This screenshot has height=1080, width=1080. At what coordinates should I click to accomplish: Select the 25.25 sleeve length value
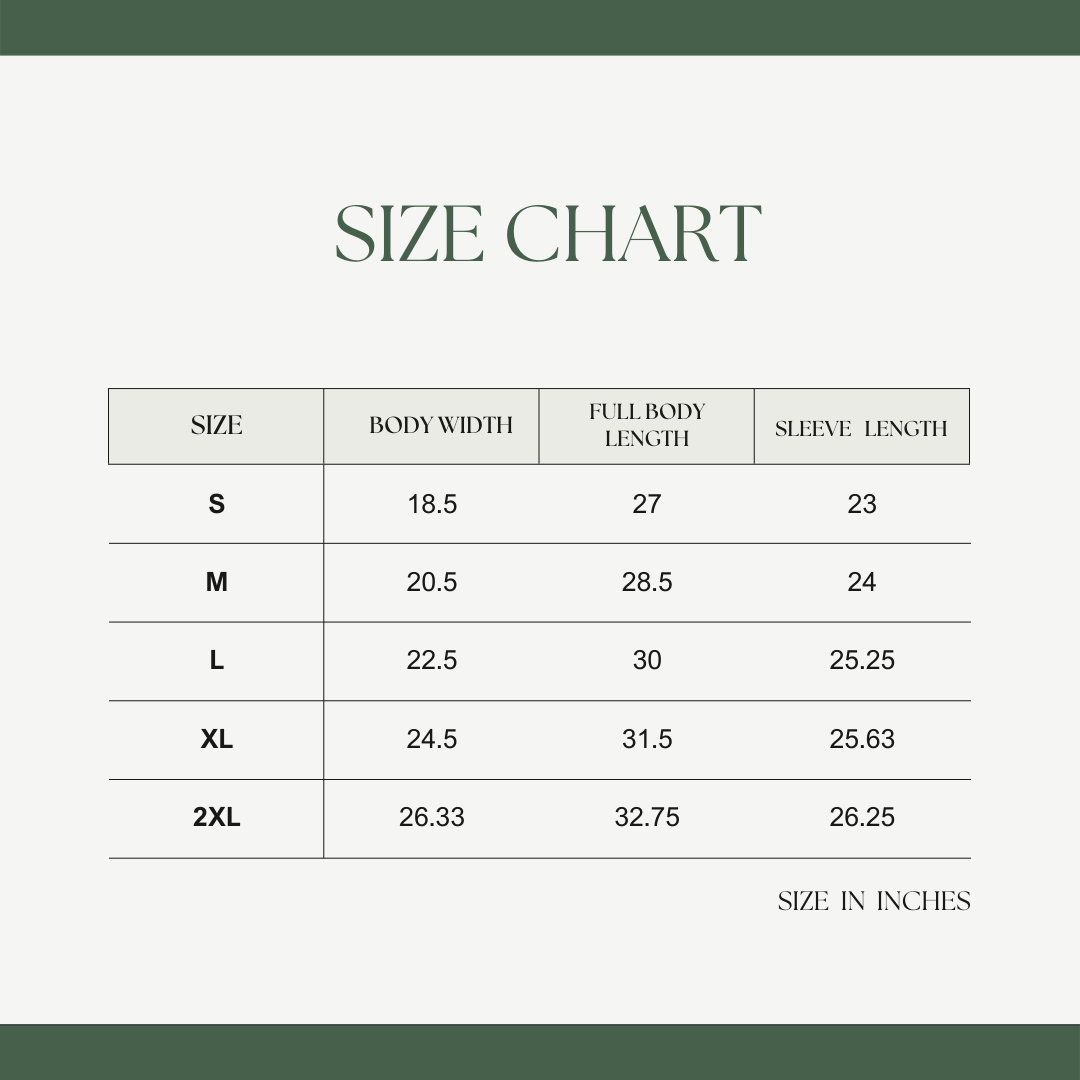click(862, 661)
